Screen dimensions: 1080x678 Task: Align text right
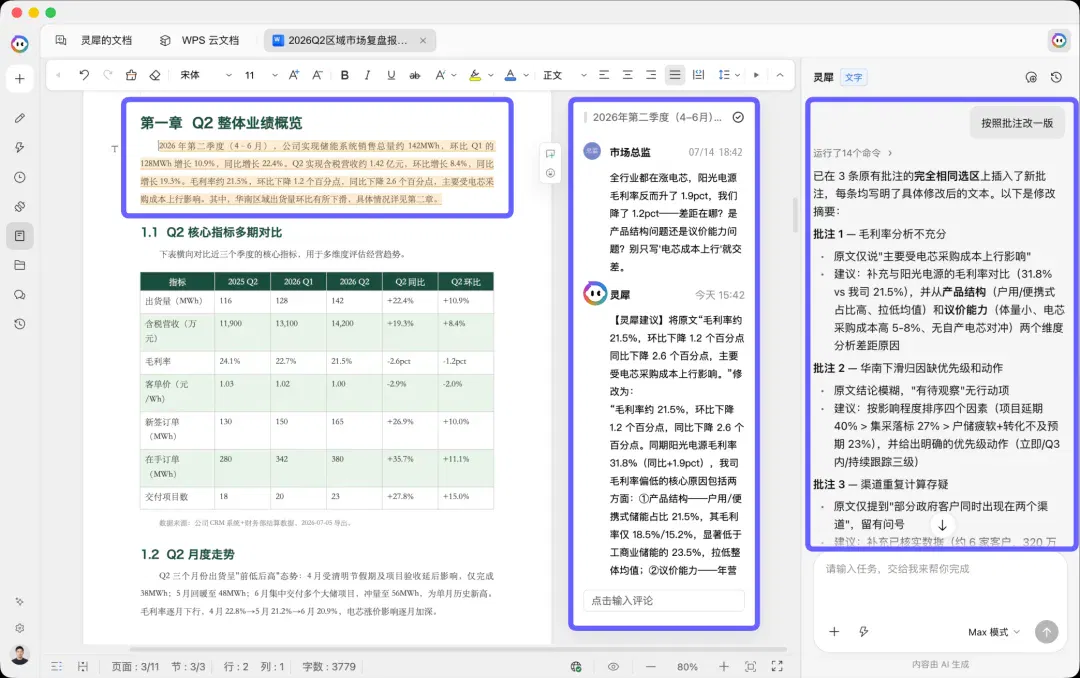651,75
